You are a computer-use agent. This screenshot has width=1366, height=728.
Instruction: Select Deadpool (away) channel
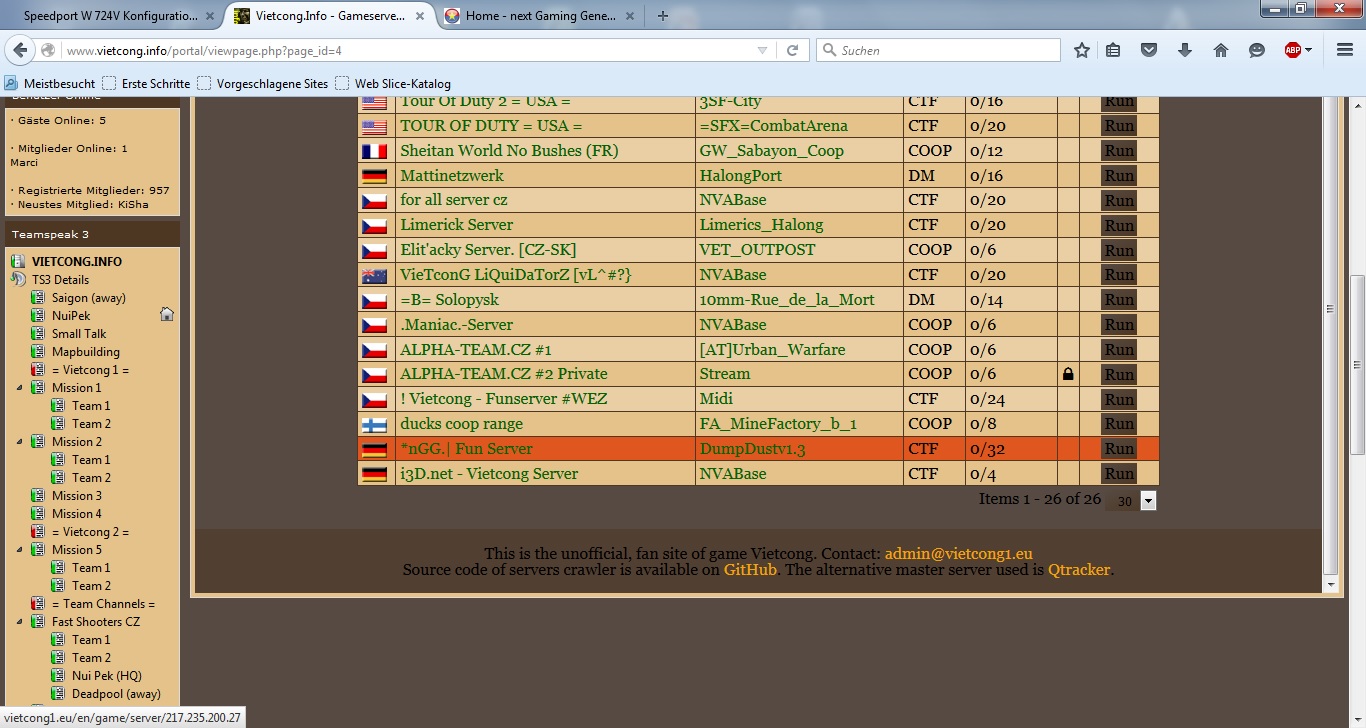click(x=116, y=694)
